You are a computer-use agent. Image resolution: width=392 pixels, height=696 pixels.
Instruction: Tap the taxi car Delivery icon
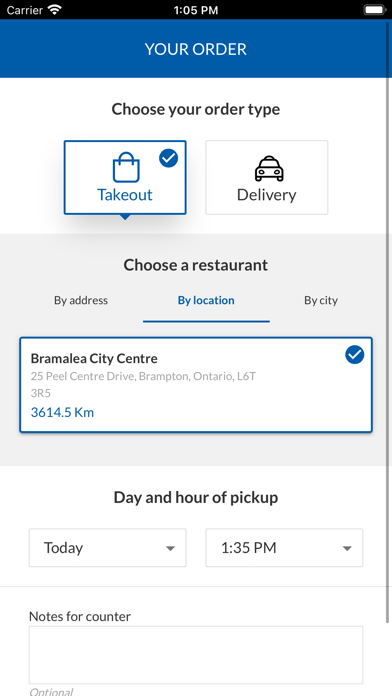click(269, 169)
